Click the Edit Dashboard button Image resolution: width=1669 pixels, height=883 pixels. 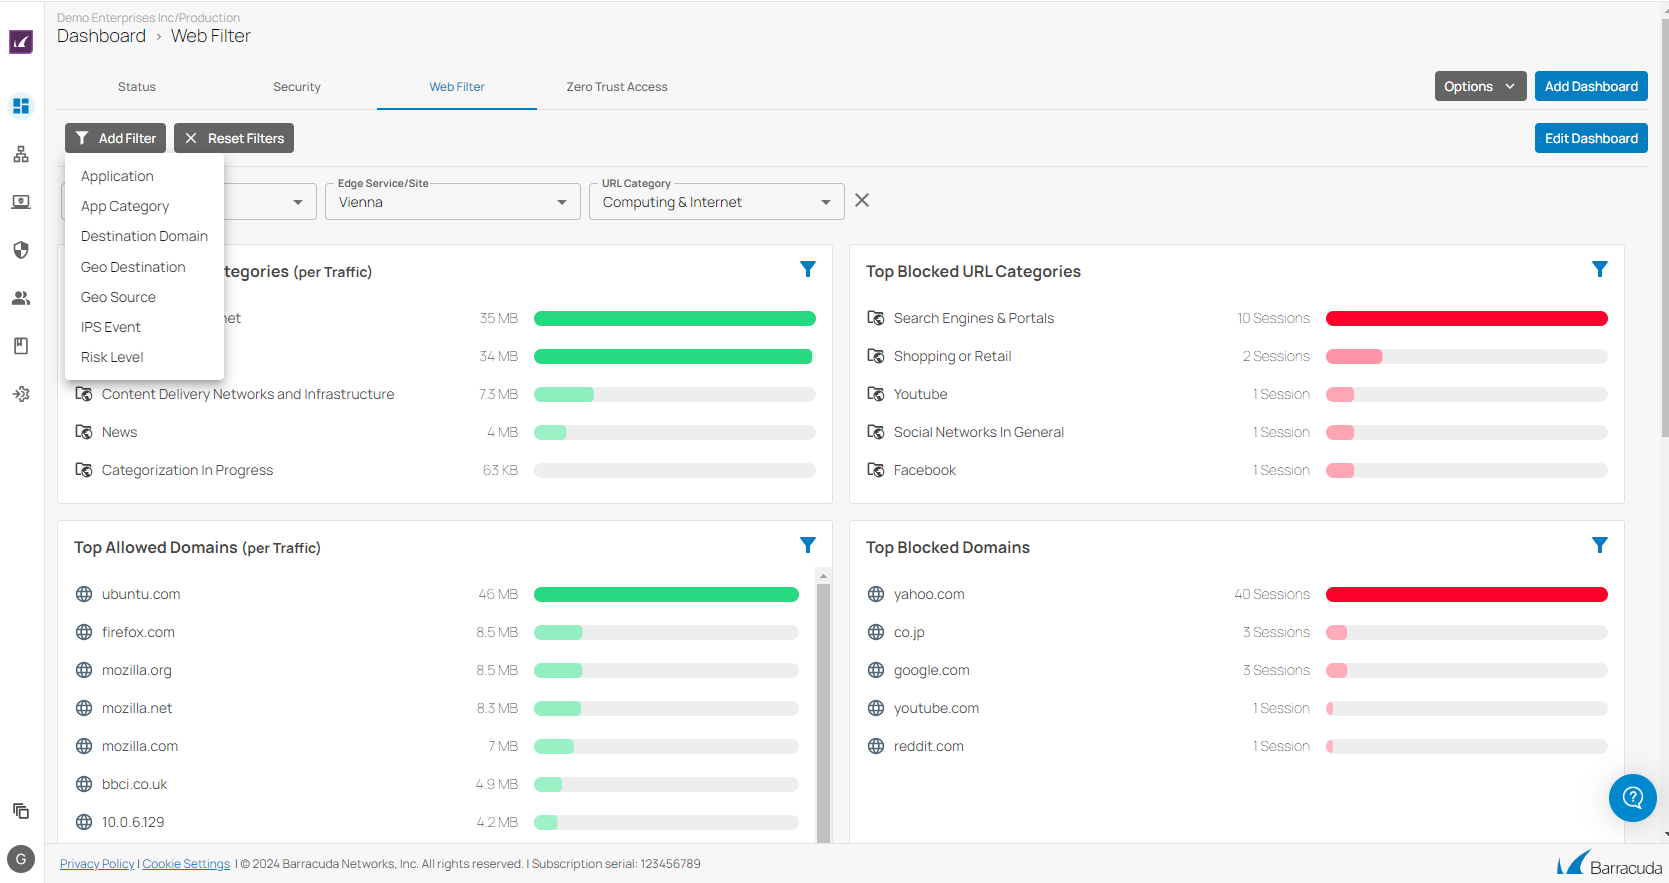click(x=1591, y=138)
